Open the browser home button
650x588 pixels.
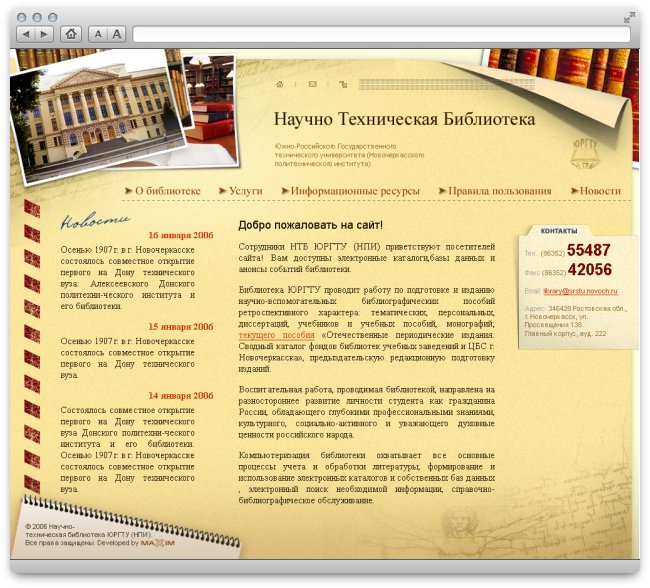71,34
